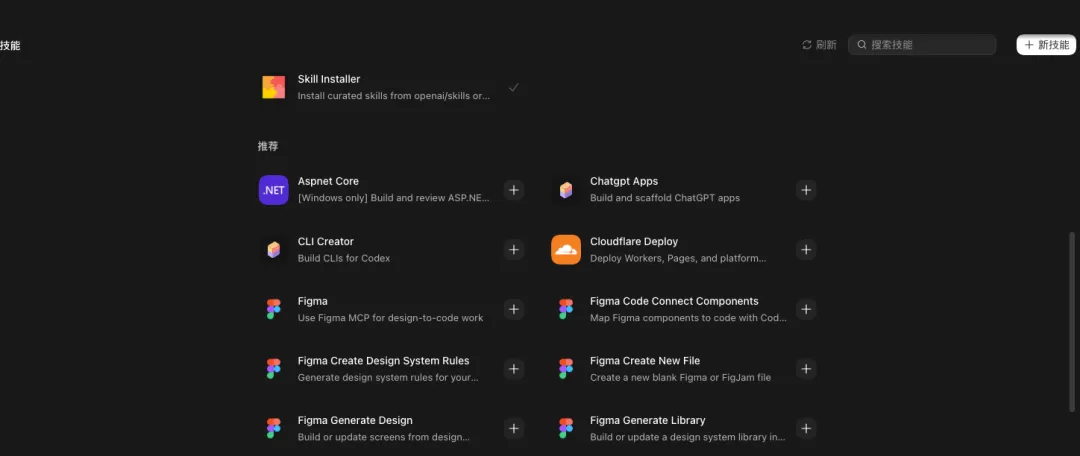Image resolution: width=1080 pixels, height=456 pixels.
Task: Focus the 搜索技能 search field
Action: point(922,45)
